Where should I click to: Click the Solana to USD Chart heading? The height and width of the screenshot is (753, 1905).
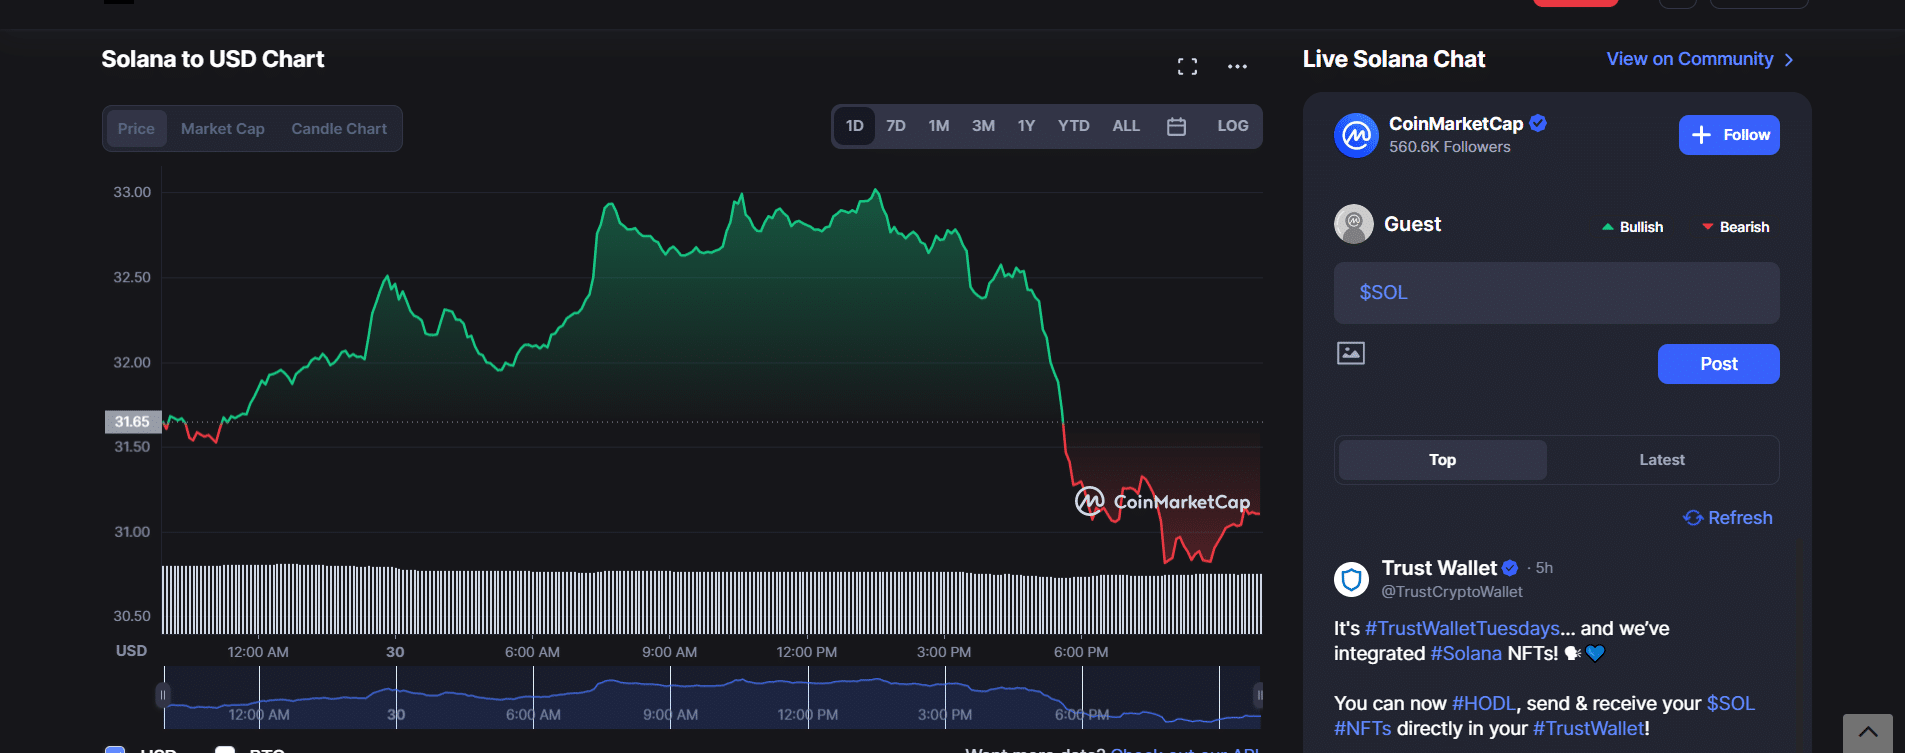[213, 59]
